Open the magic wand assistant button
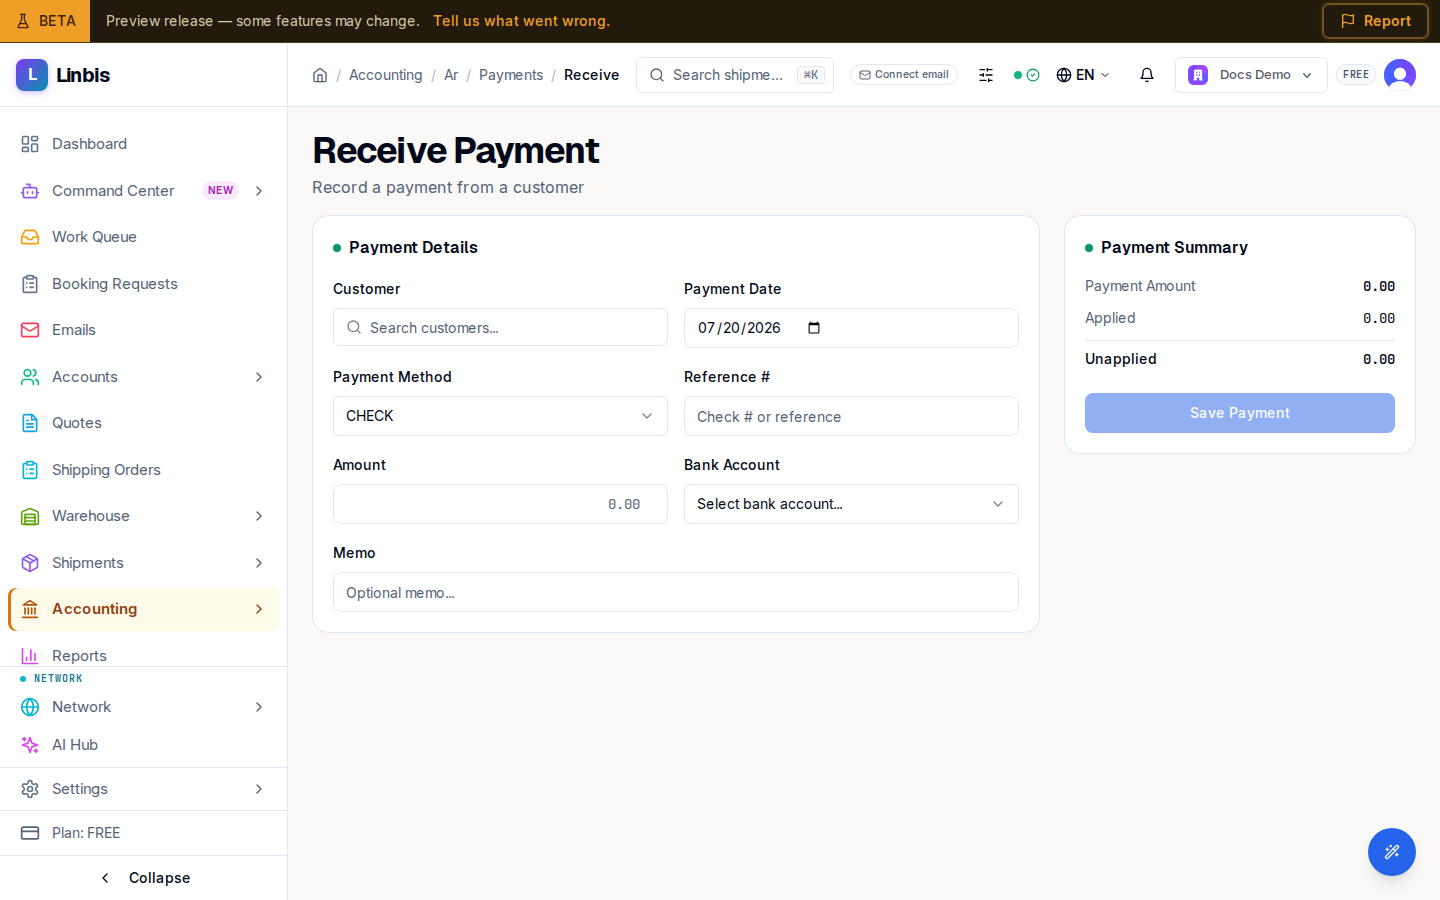This screenshot has width=1440, height=900. tap(1392, 852)
